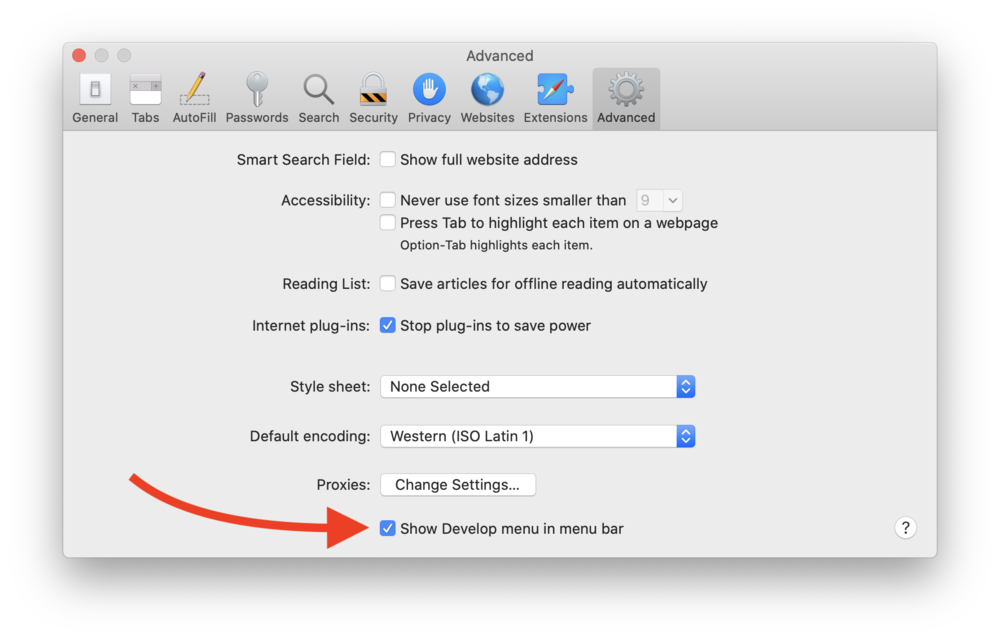Viewport: 1000px width, 641px height.
Task: Open the Passwords key icon pane
Action: pos(257,99)
